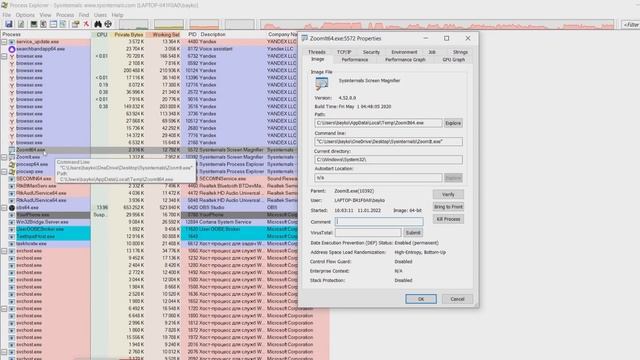The image size is (640, 360).
Task: Select the SECOMN64.exe process row
Action: (149, 179)
